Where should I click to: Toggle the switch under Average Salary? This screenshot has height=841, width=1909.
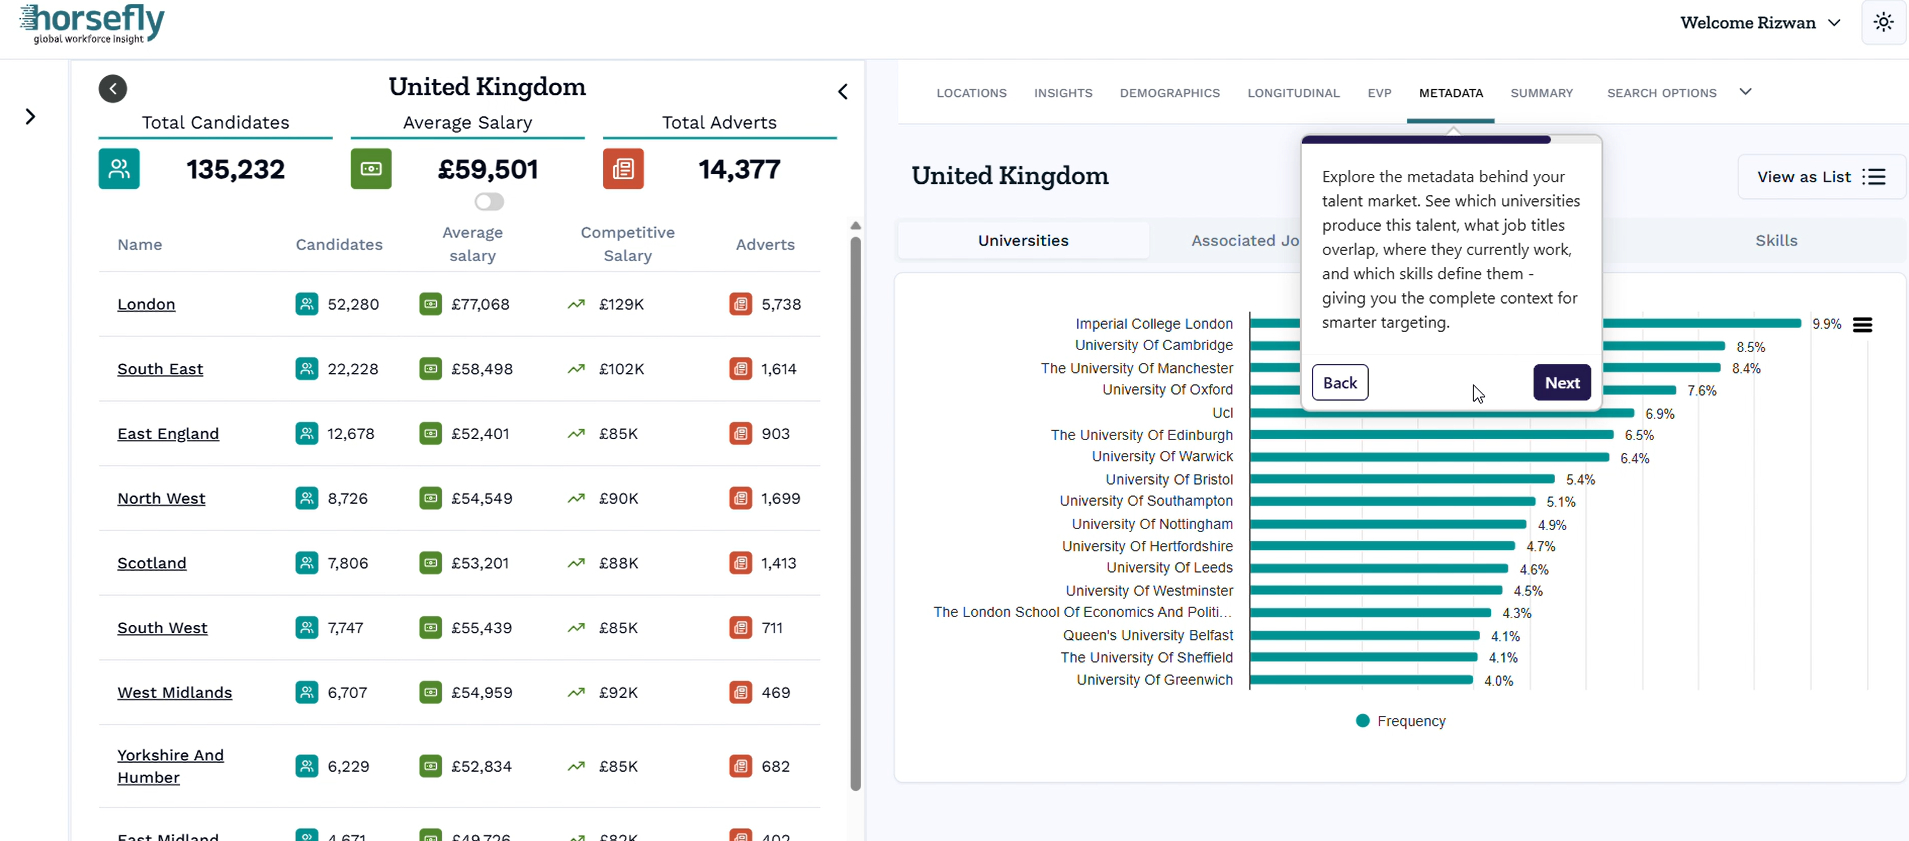click(489, 202)
